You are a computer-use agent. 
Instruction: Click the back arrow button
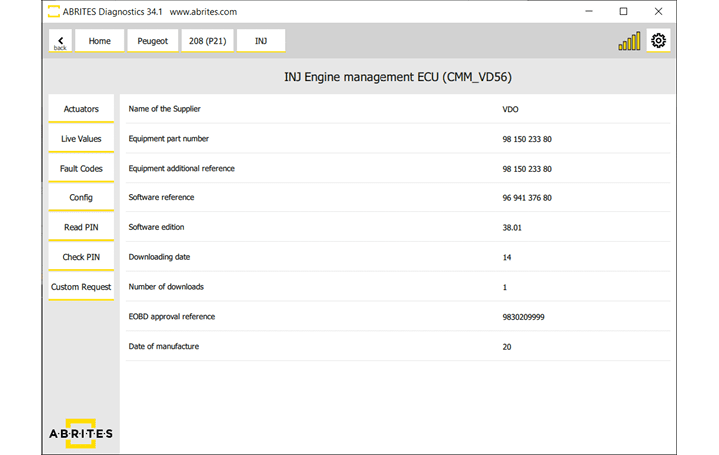[x=60, y=41]
